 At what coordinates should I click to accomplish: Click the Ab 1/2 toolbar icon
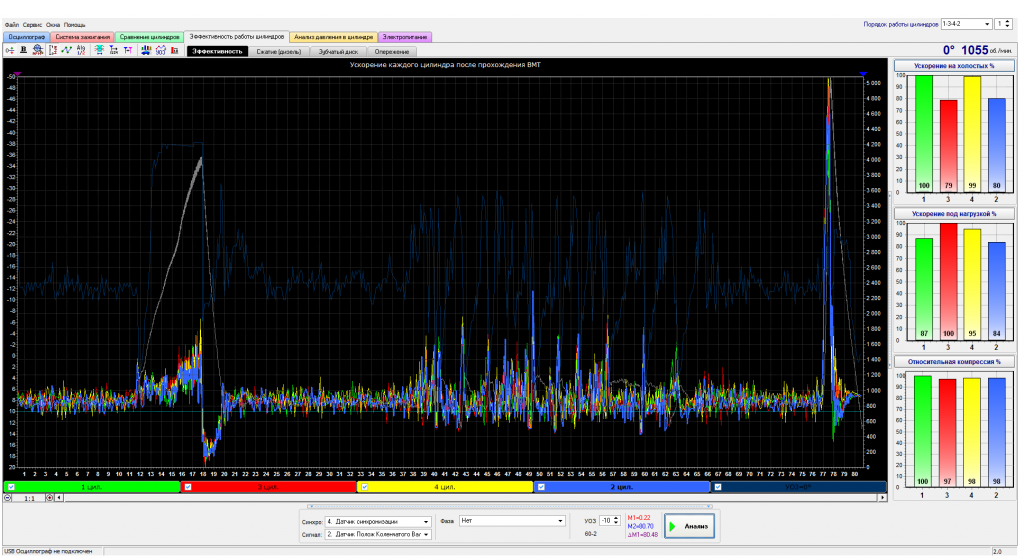(81, 50)
